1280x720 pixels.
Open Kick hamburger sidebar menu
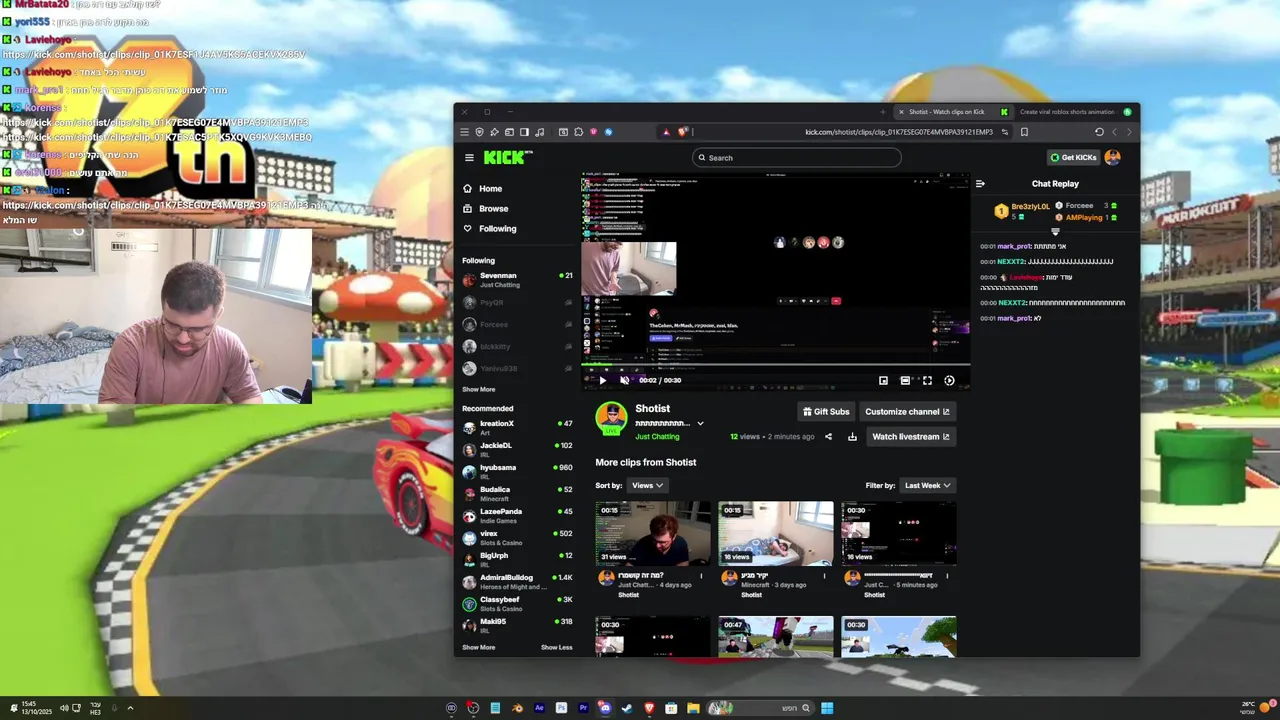pos(469,157)
